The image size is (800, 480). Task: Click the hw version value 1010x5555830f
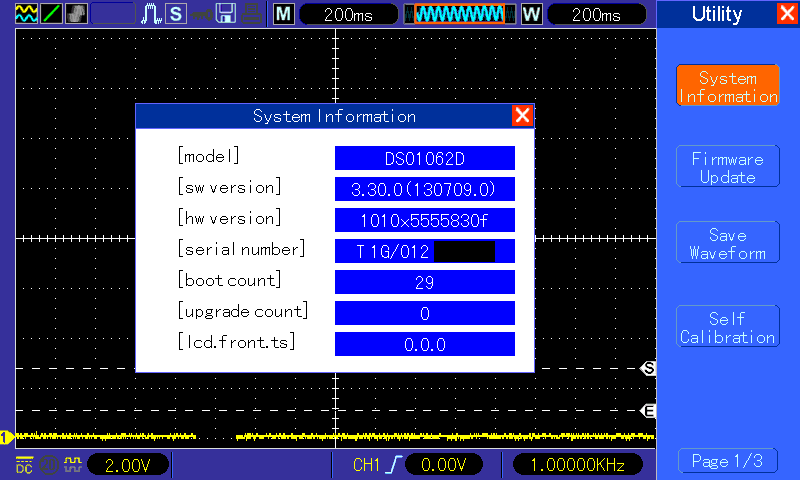pos(424,220)
